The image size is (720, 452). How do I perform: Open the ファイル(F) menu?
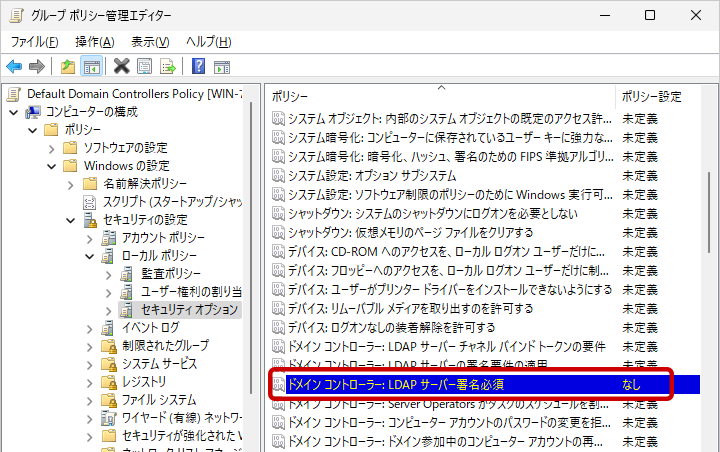point(34,41)
